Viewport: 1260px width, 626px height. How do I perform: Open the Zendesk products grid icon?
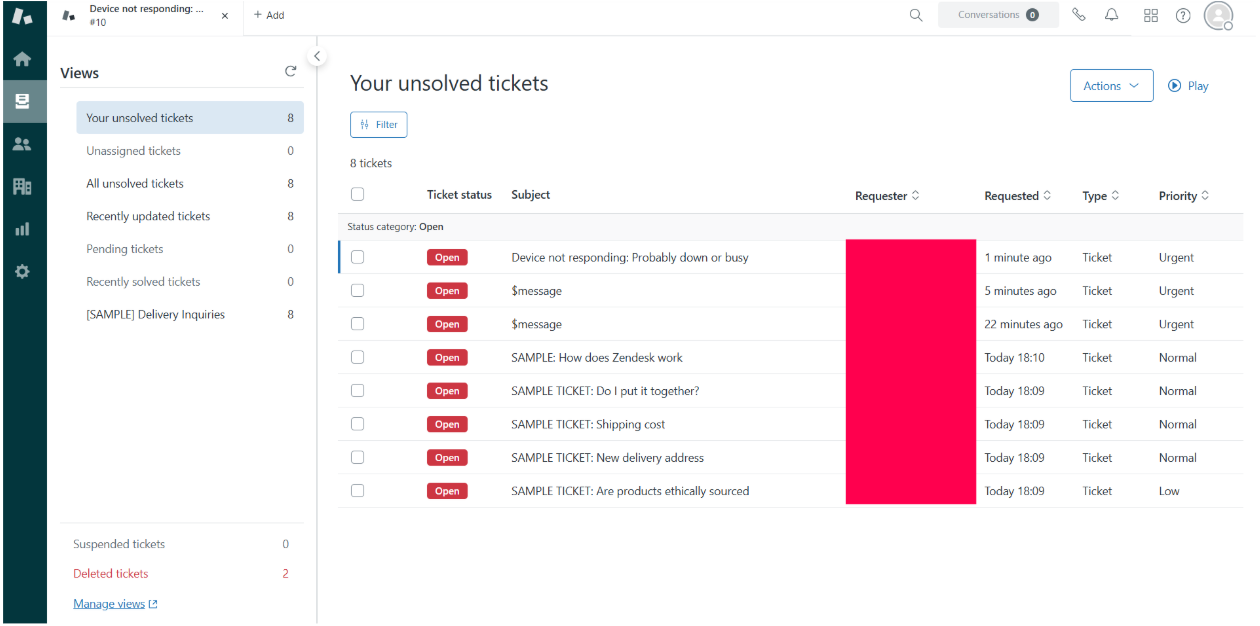tap(1150, 15)
